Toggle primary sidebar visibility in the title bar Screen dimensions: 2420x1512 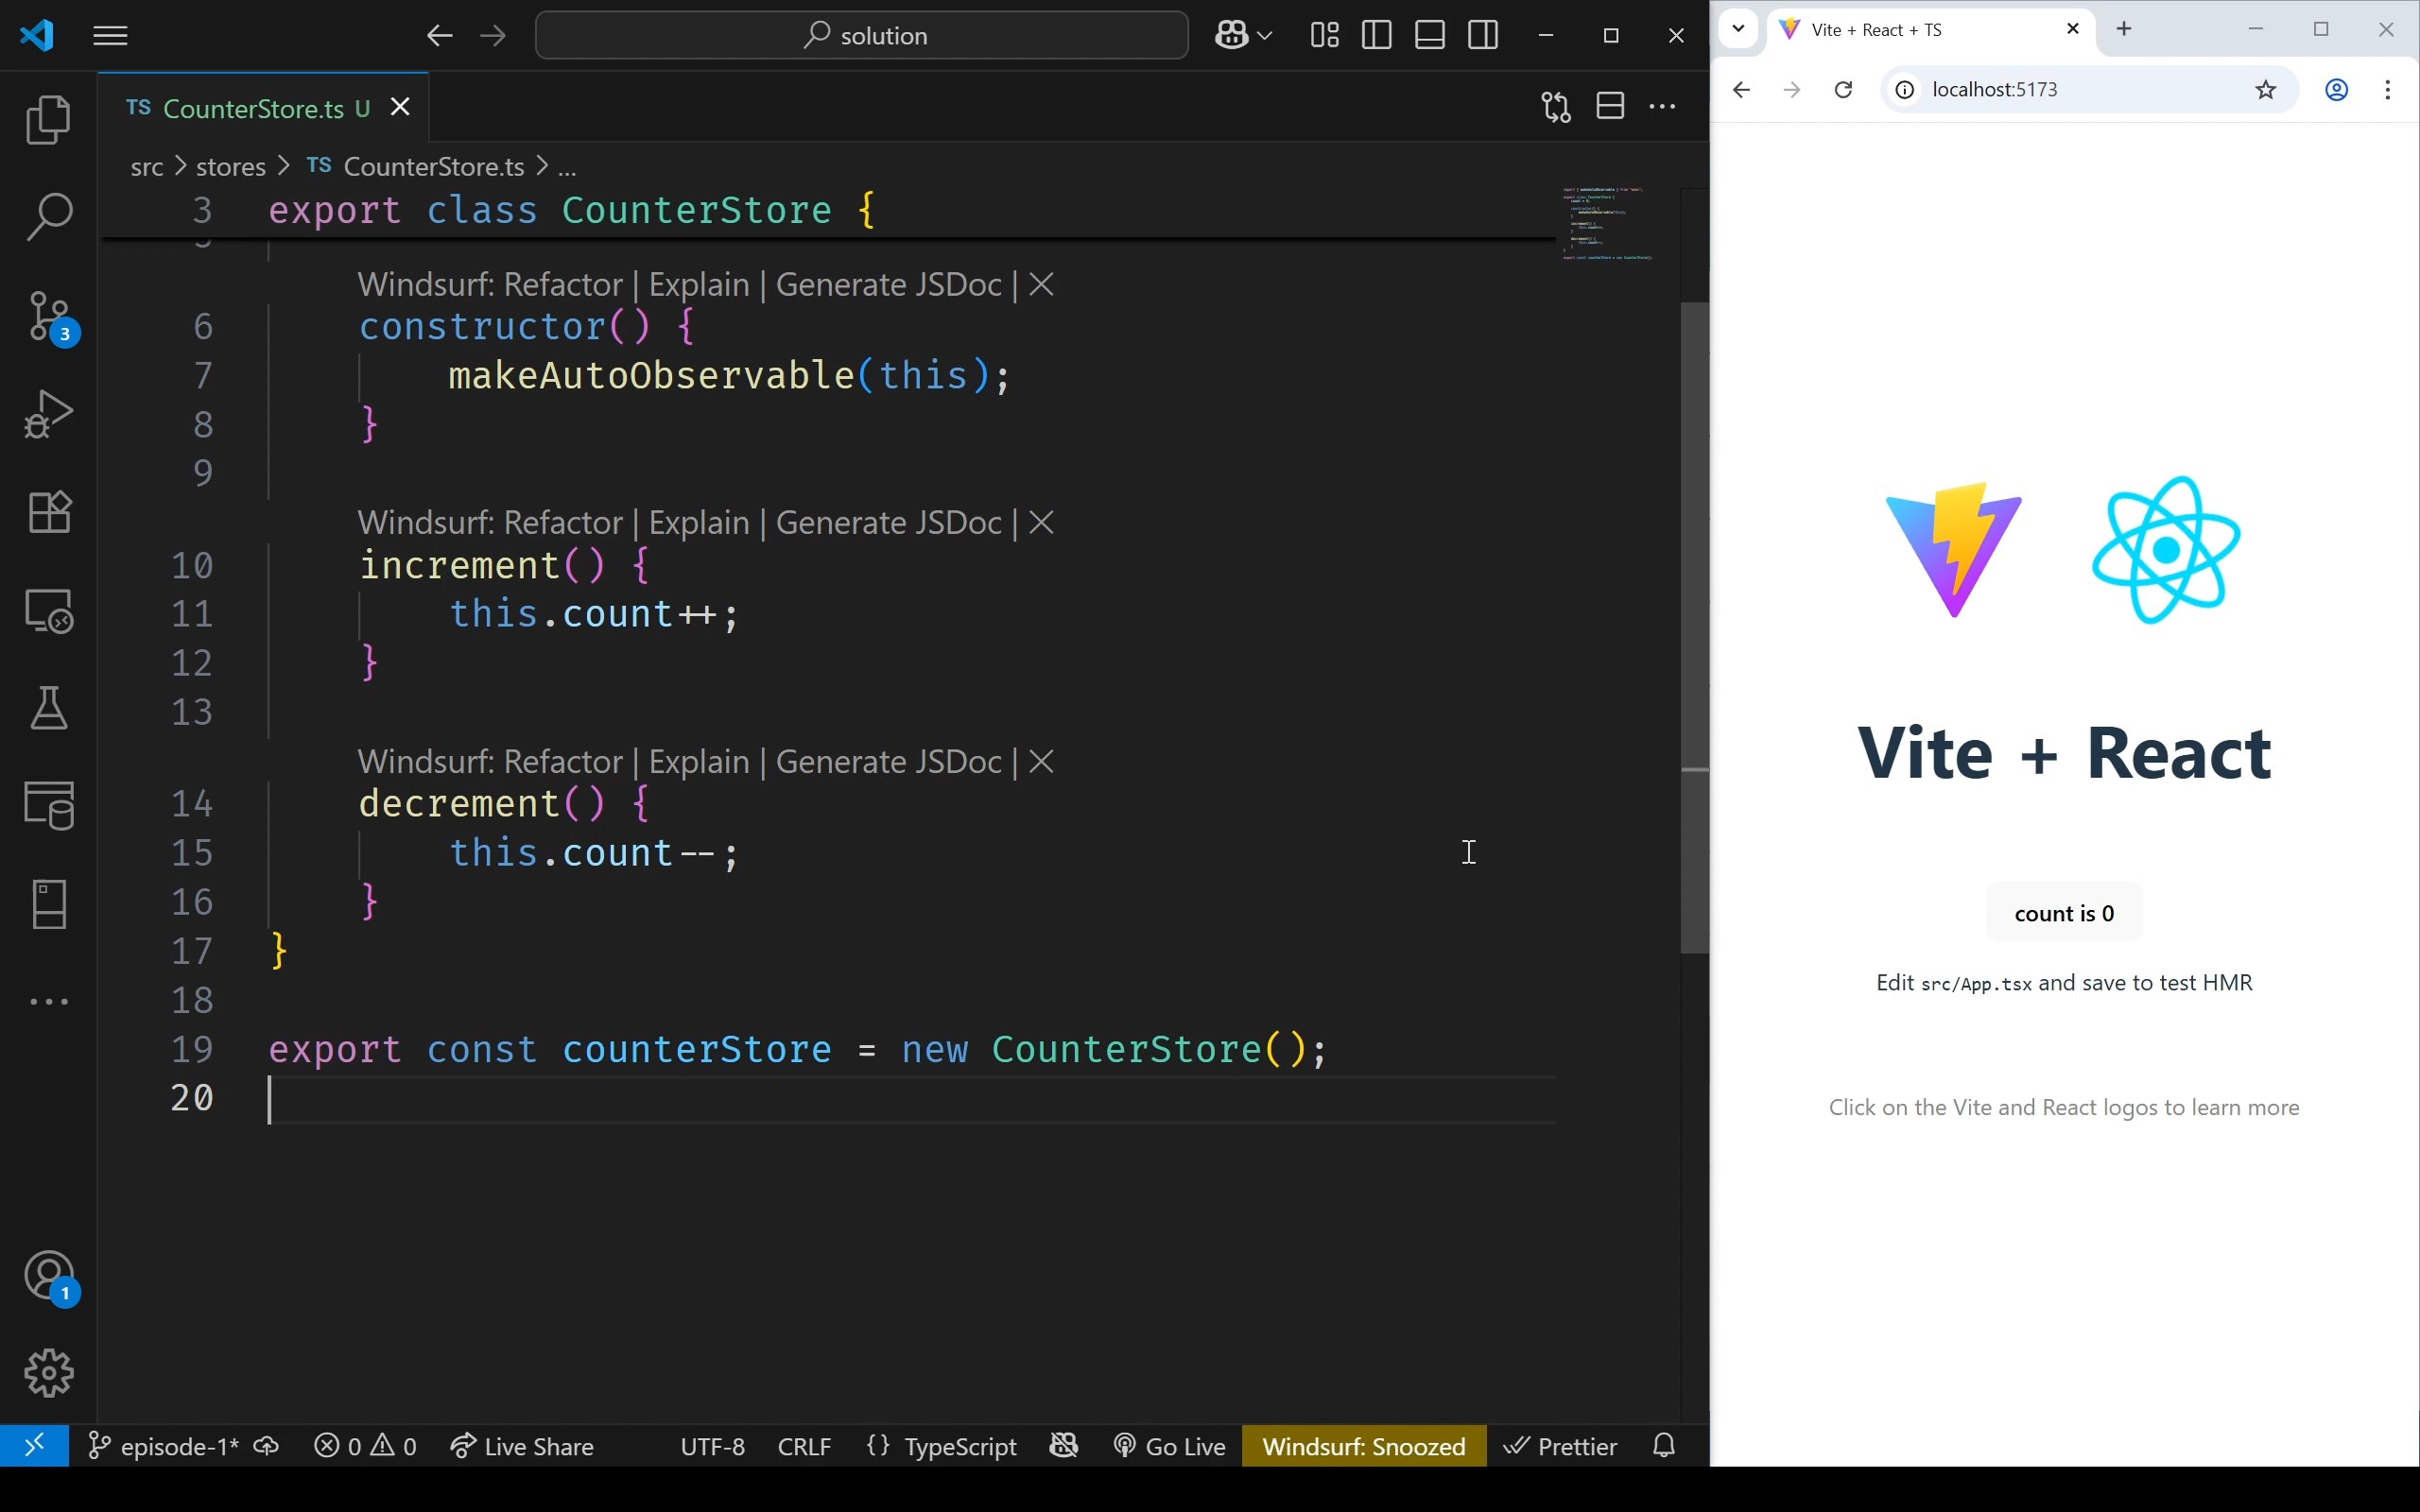pyautogui.click(x=1375, y=35)
